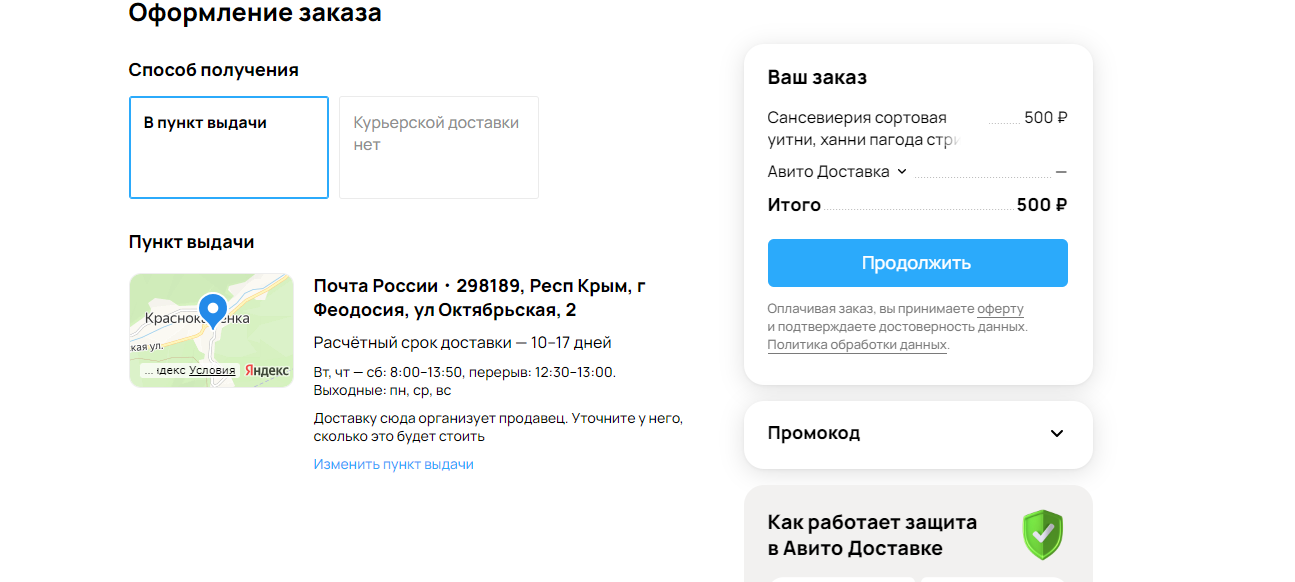1295x582 pixels.
Task: Click the Итого 500 ₽ total row
Action: 918,205
